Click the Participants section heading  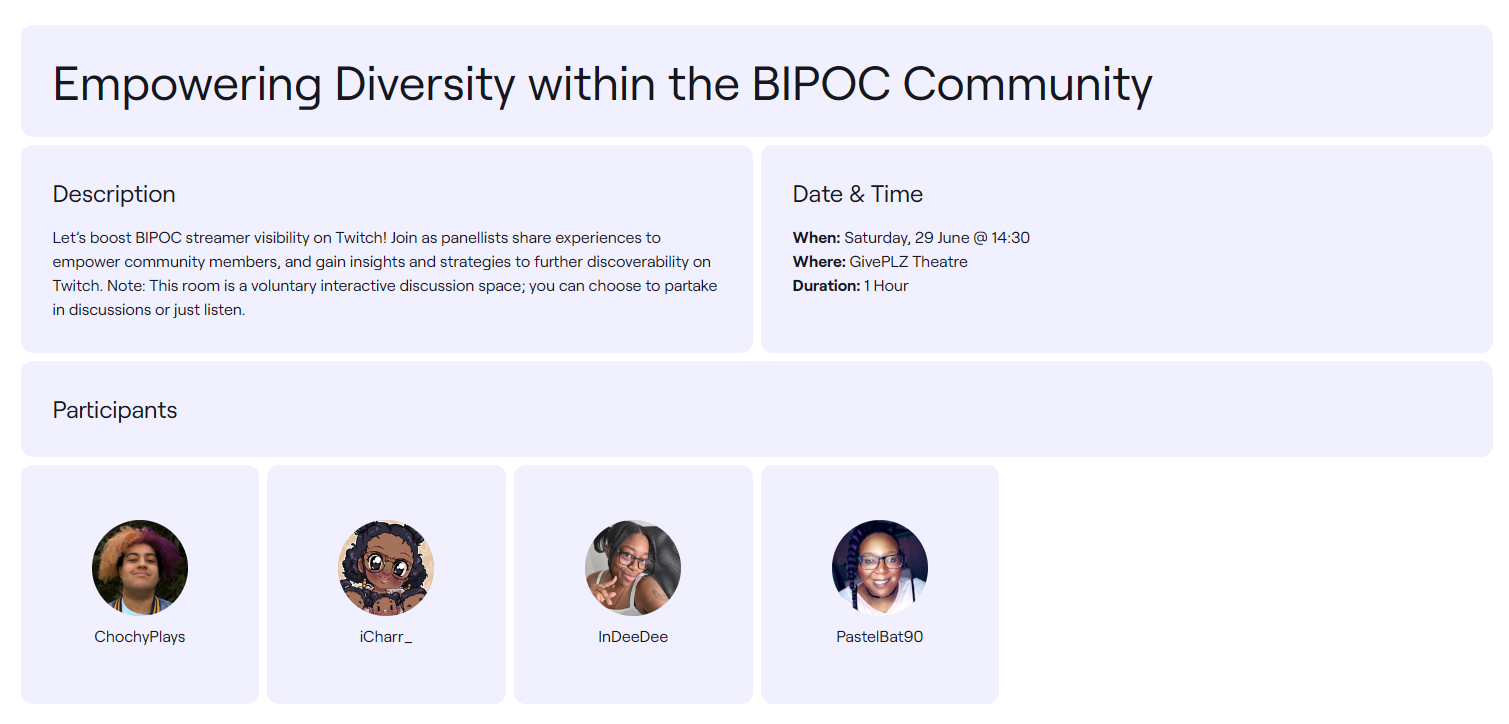(115, 410)
